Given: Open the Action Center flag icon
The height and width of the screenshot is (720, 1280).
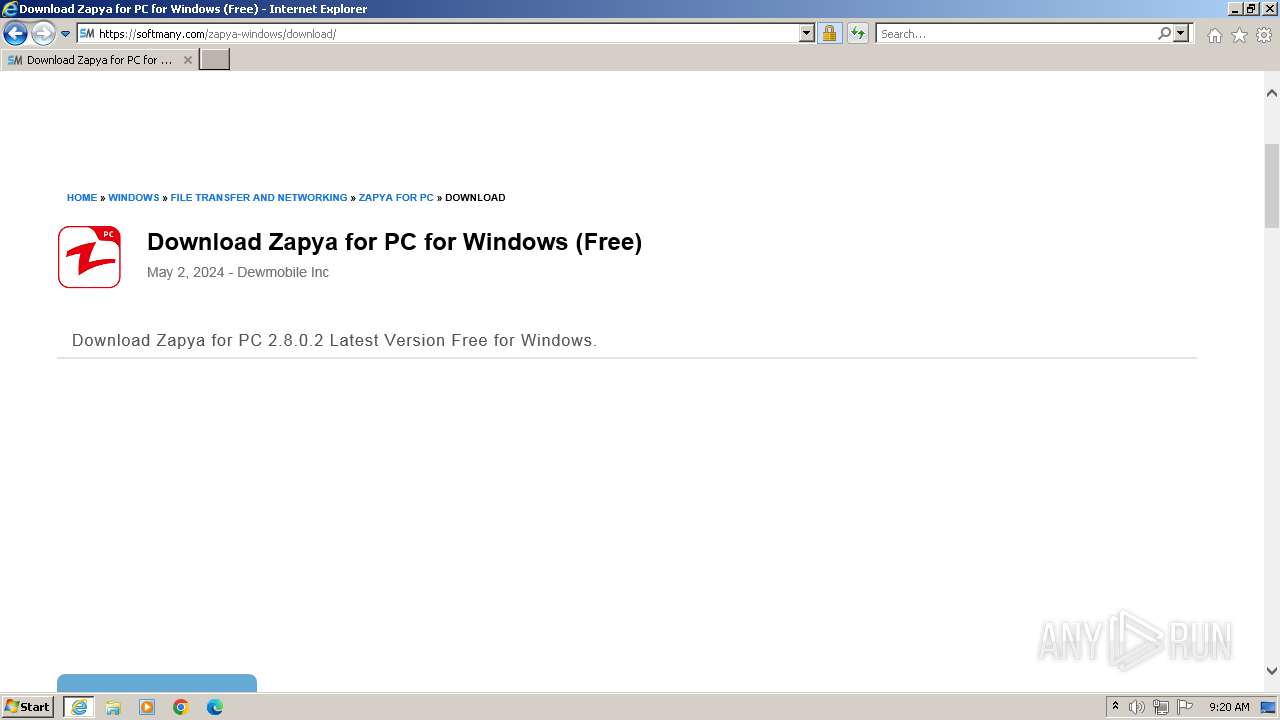Looking at the screenshot, I should click(1185, 707).
